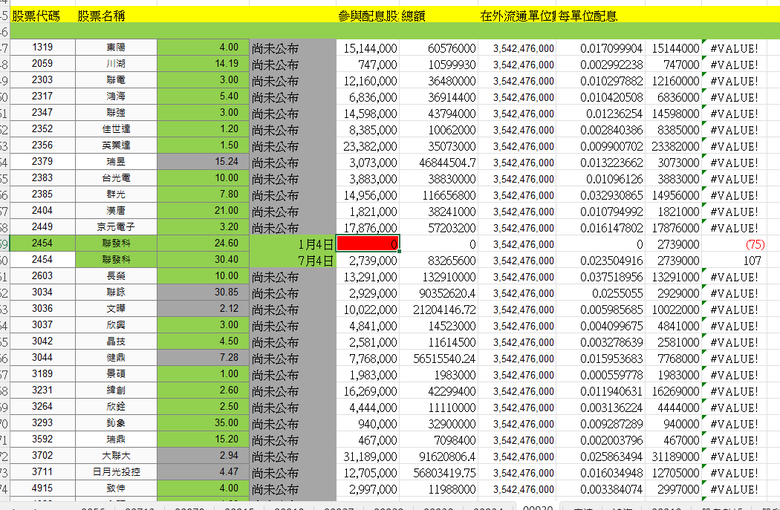Select stock code cell 4915
Image resolution: width=780 pixels, height=510 pixels.
click(43, 489)
